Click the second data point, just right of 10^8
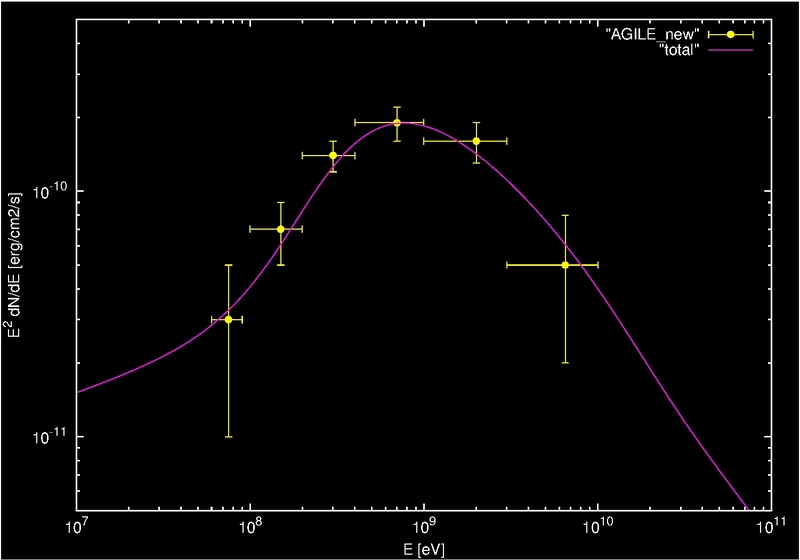 pos(281,229)
